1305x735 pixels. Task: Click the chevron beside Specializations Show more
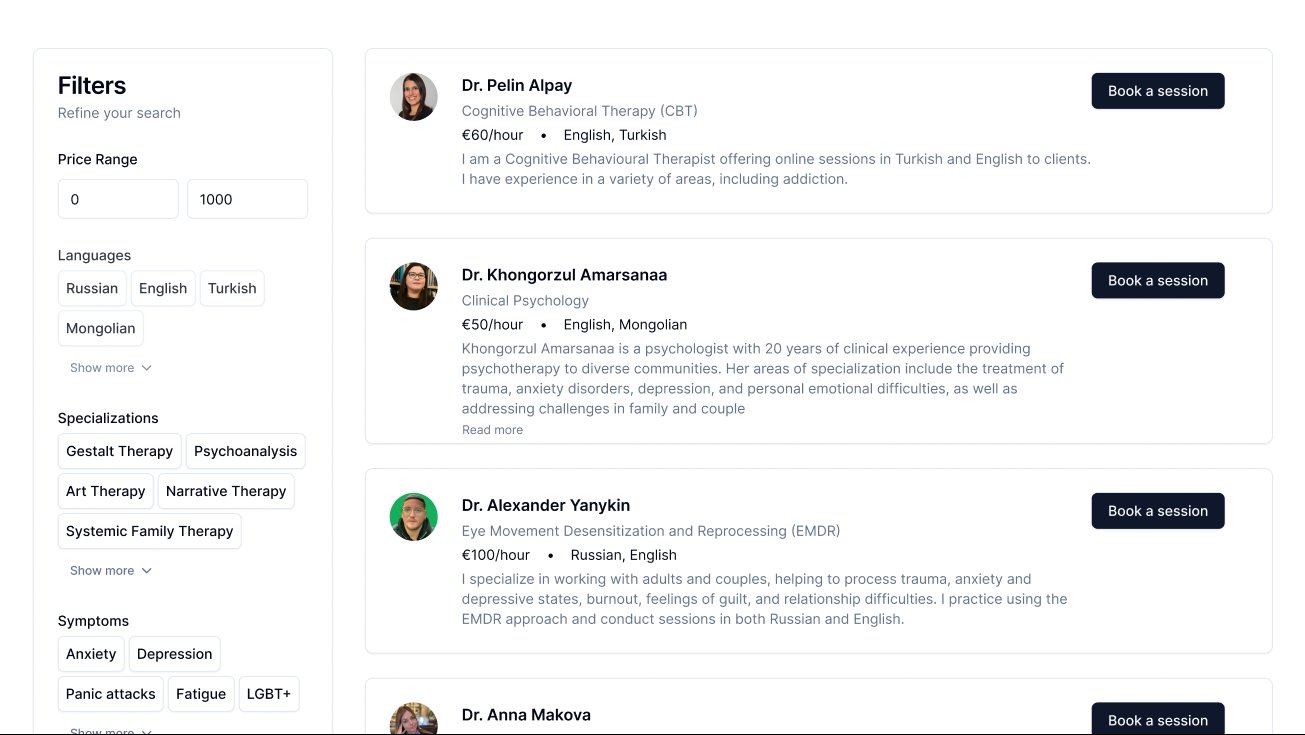[x=147, y=571]
